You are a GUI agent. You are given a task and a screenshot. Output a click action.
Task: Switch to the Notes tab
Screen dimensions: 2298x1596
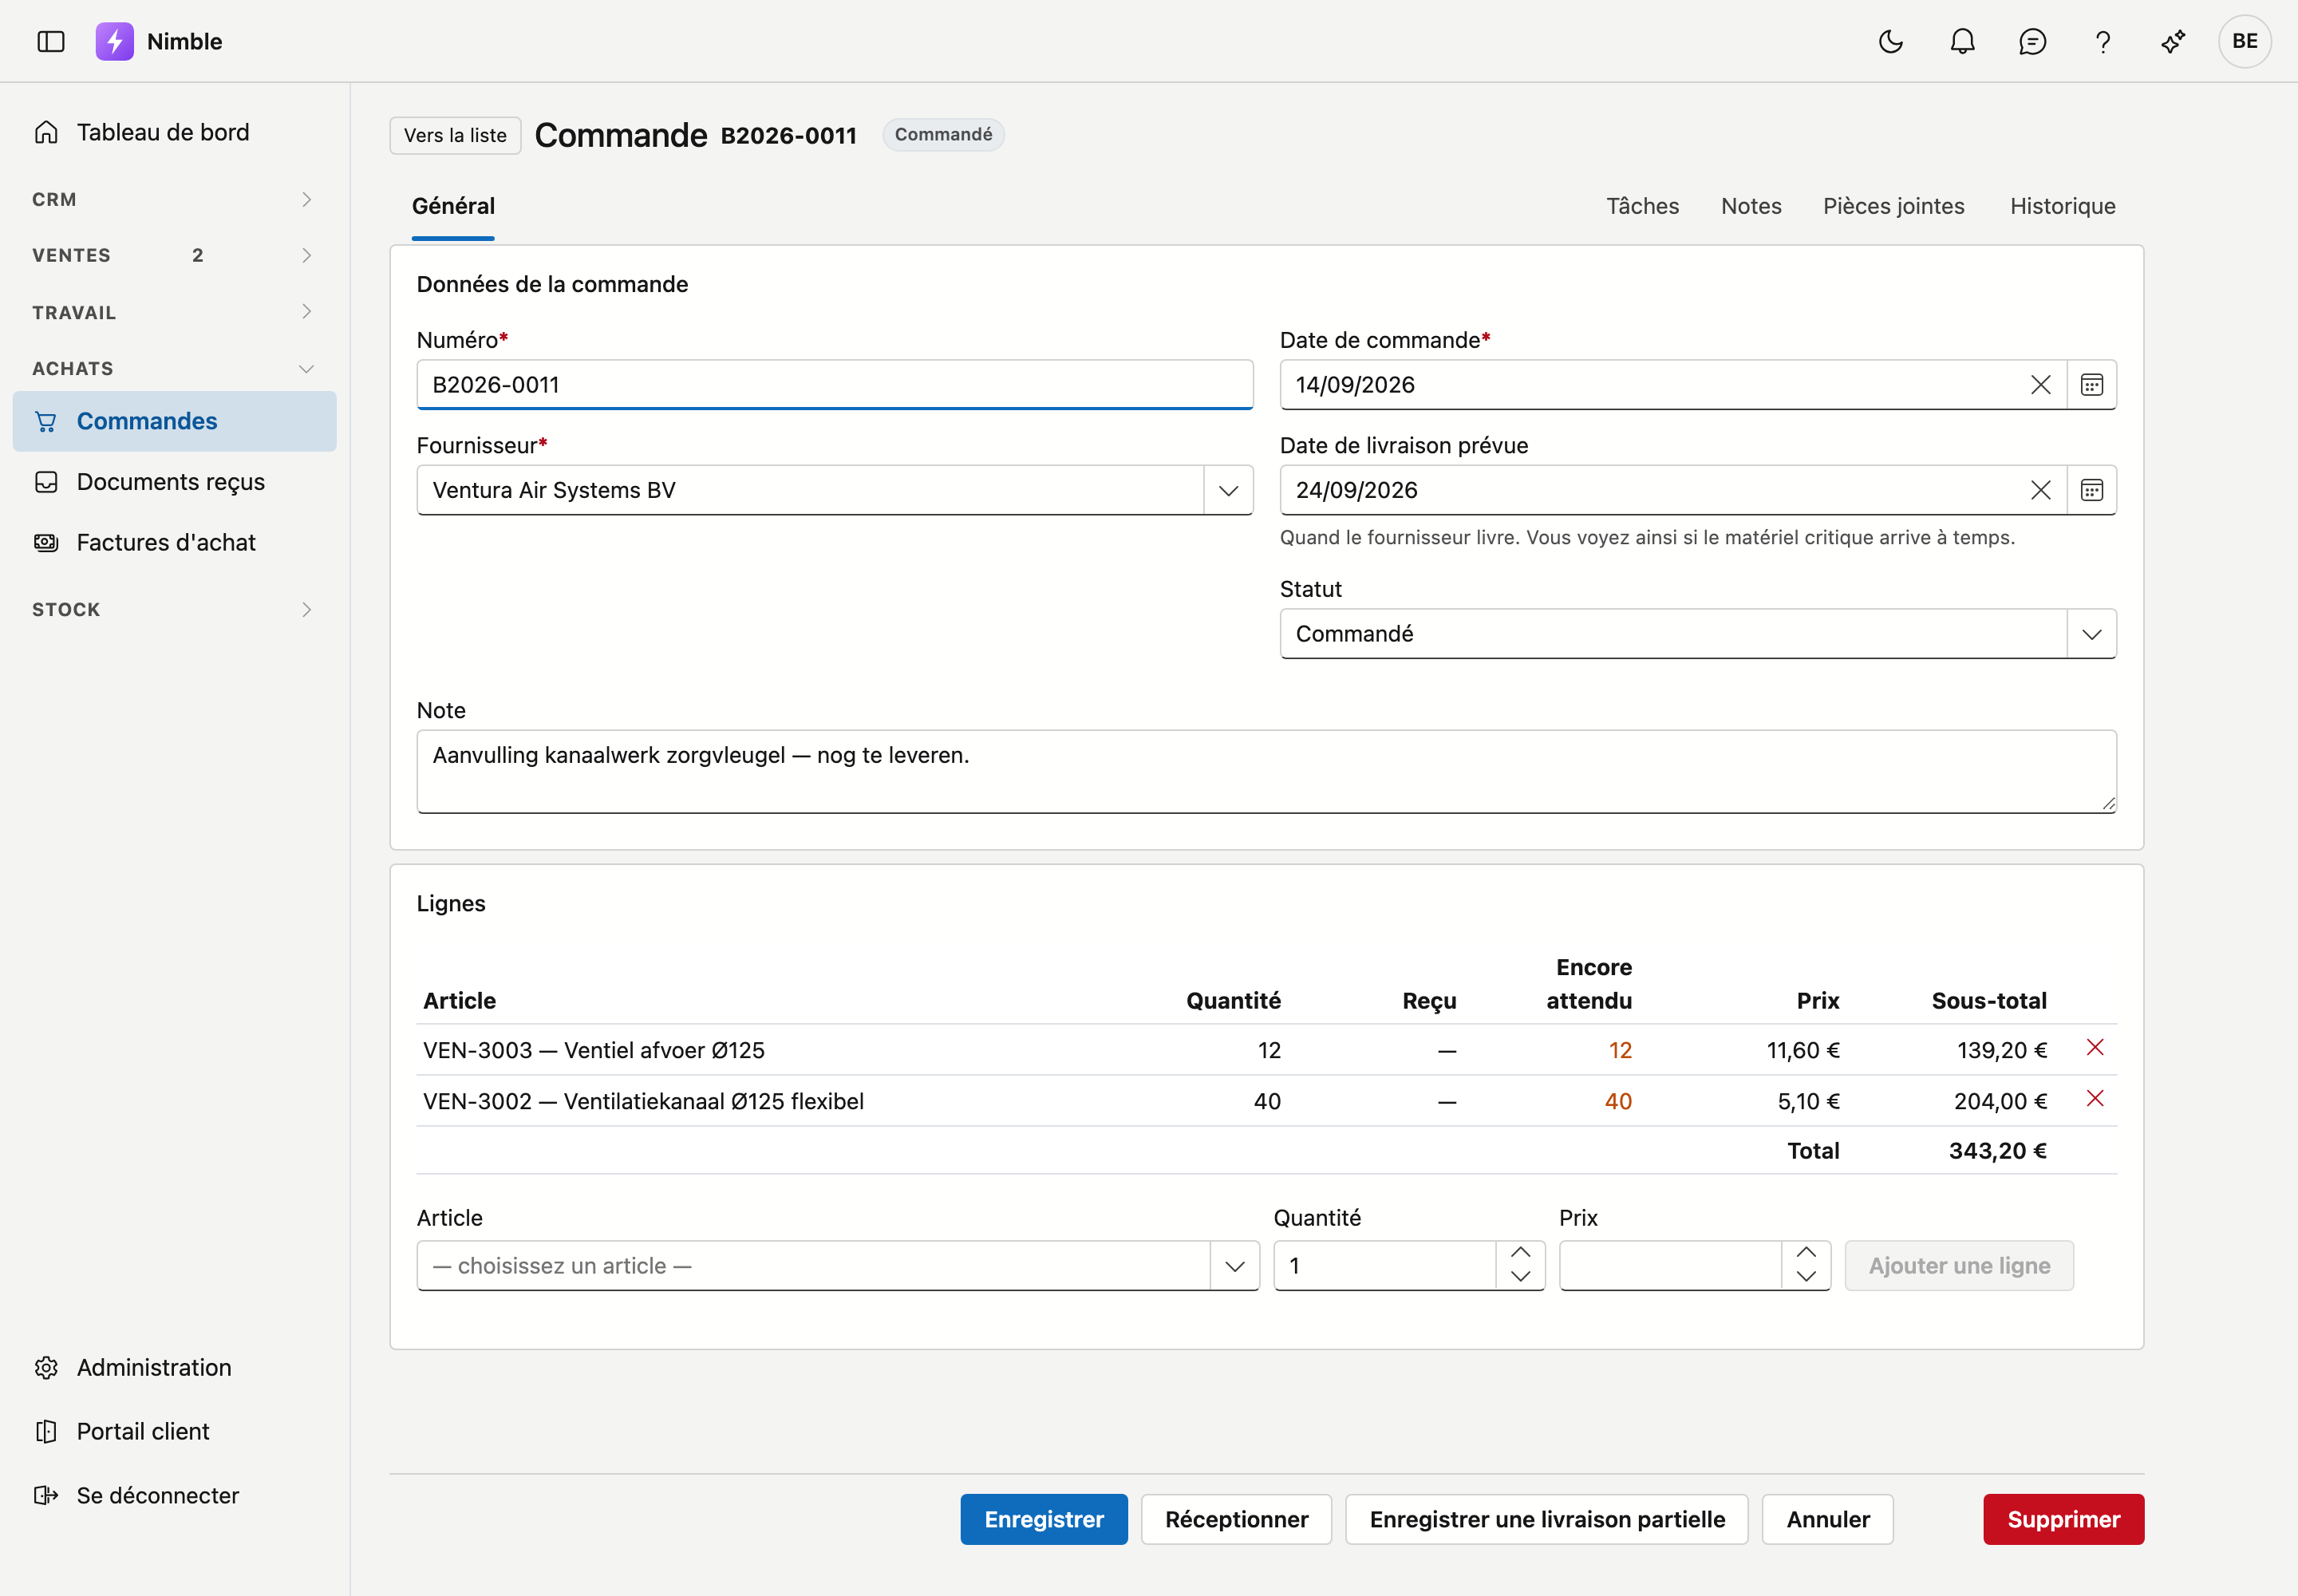click(x=1751, y=206)
